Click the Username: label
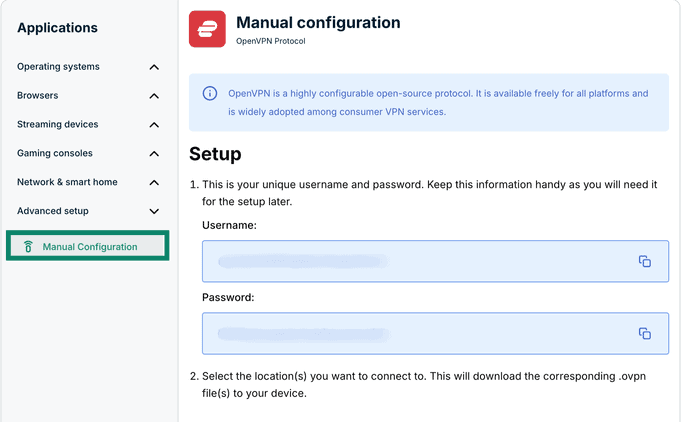700x422 pixels. pyautogui.click(x=229, y=225)
